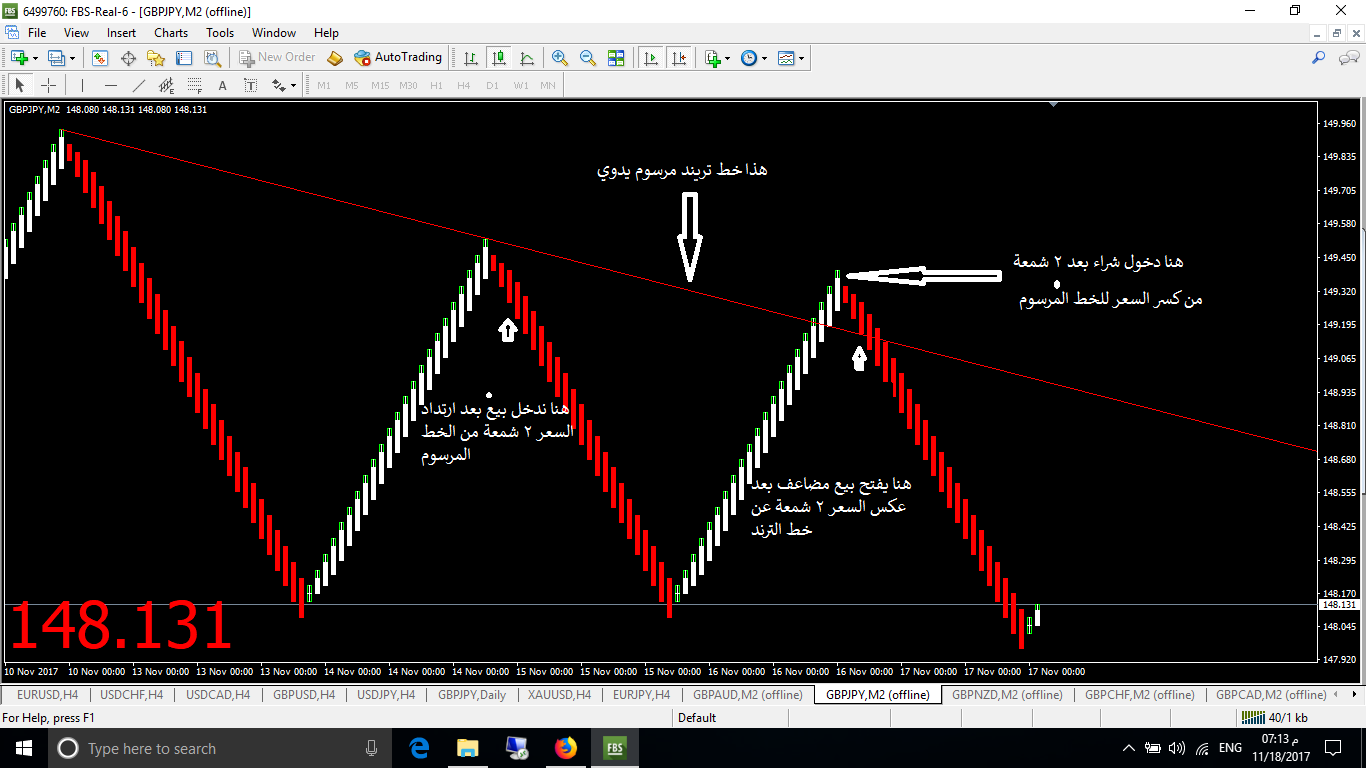This screenshot has width=1366, height=768.
Task: Click the search magnifier icon
Action: (x=1318, y=58)
